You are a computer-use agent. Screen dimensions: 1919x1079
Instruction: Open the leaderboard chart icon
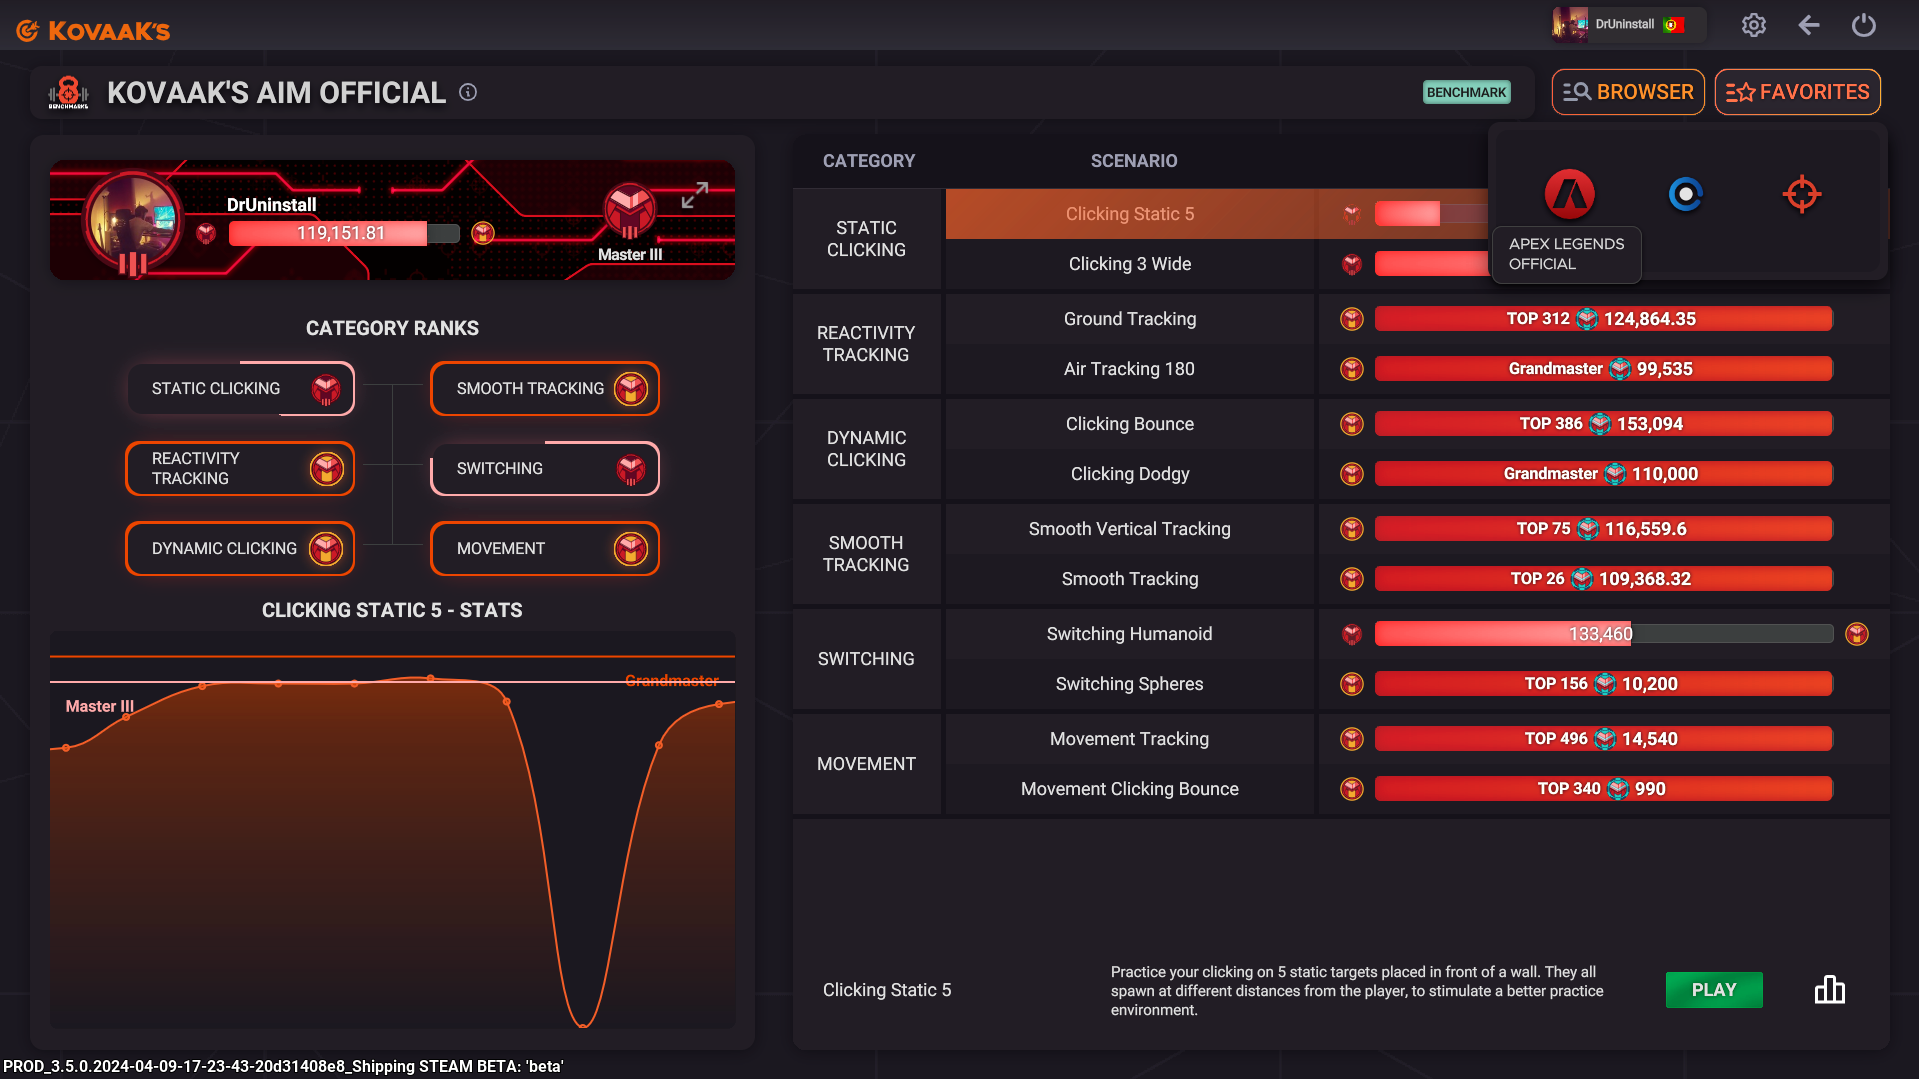tap(1830, 990)
